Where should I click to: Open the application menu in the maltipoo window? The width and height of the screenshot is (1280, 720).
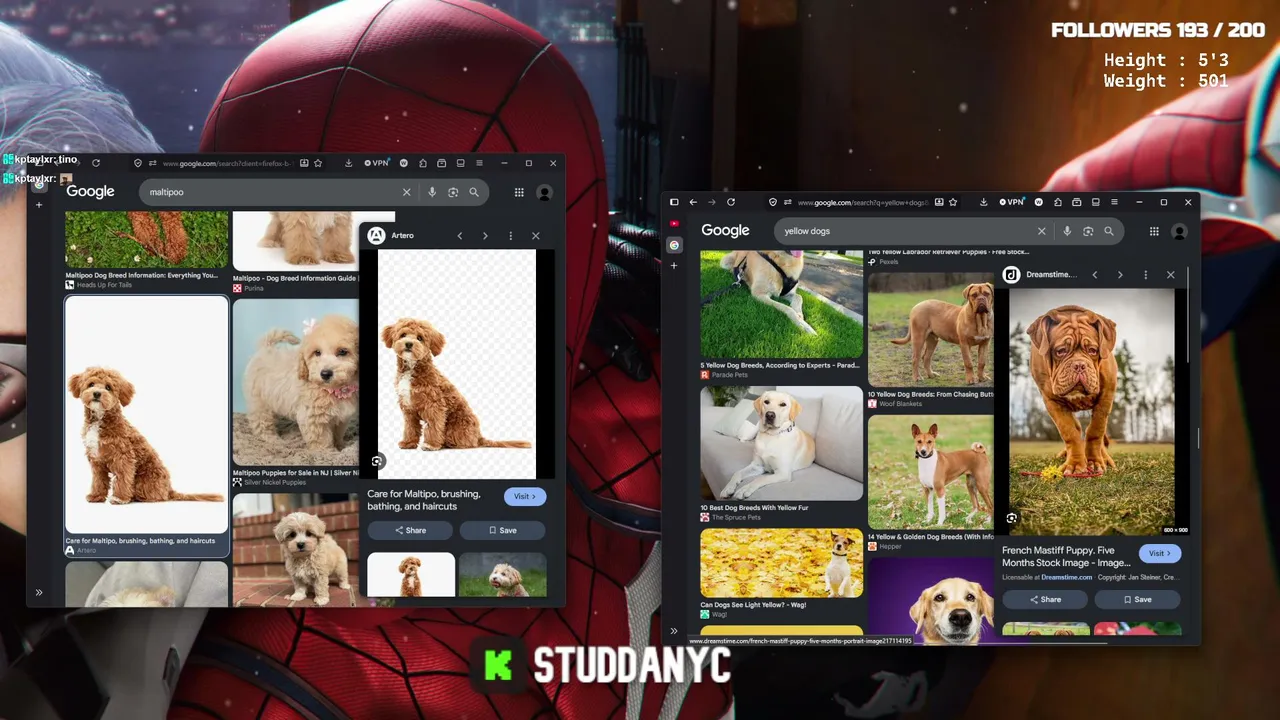click(x=479, y=163)
